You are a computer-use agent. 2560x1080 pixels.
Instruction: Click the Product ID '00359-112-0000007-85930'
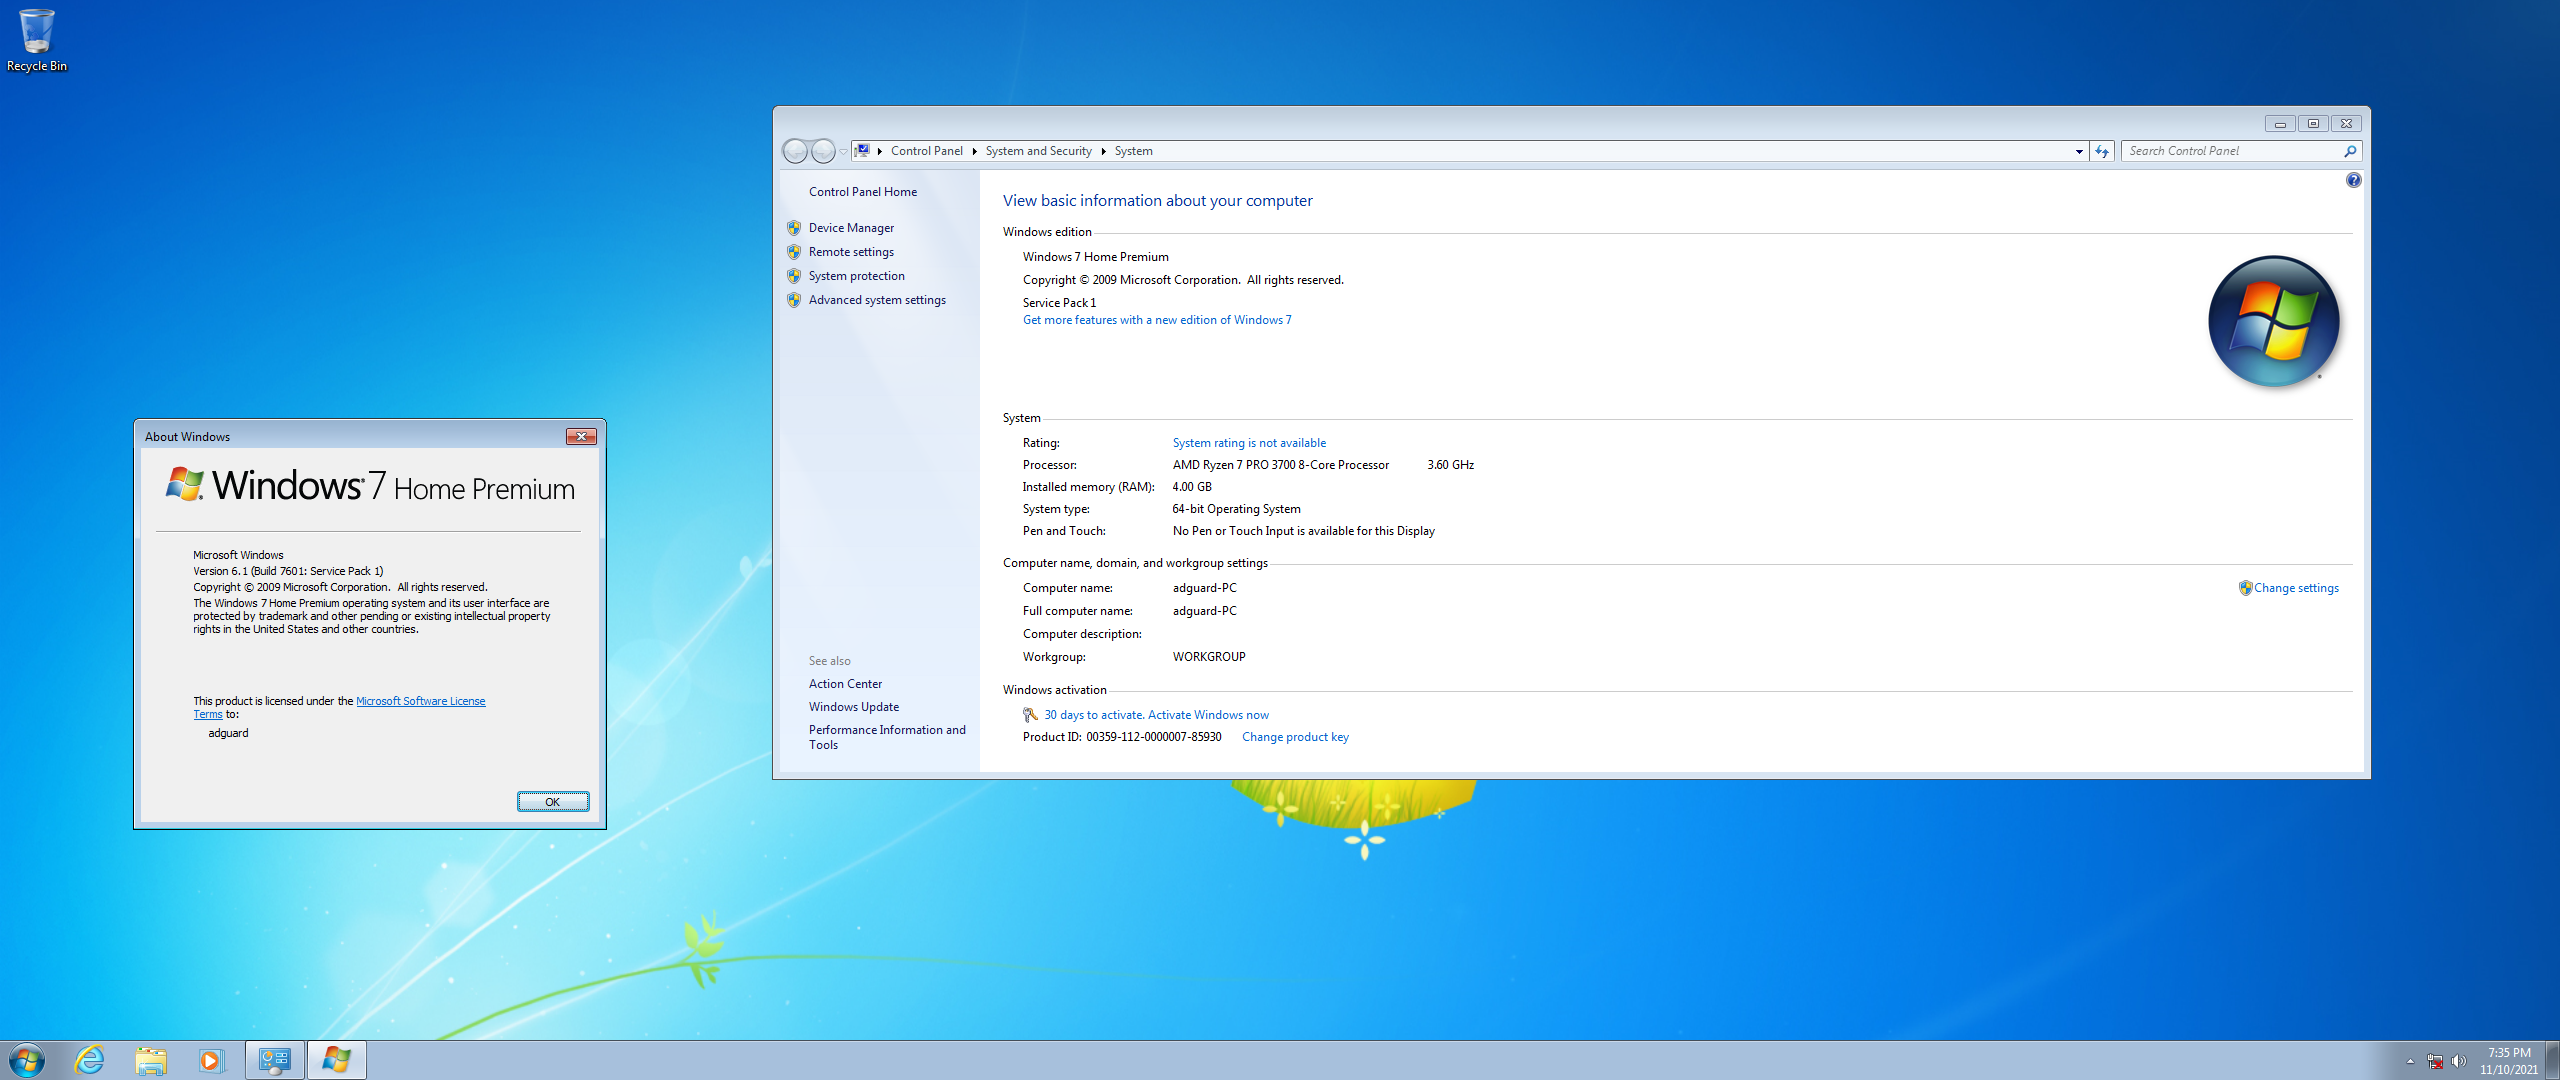[x=1153, y=737]
